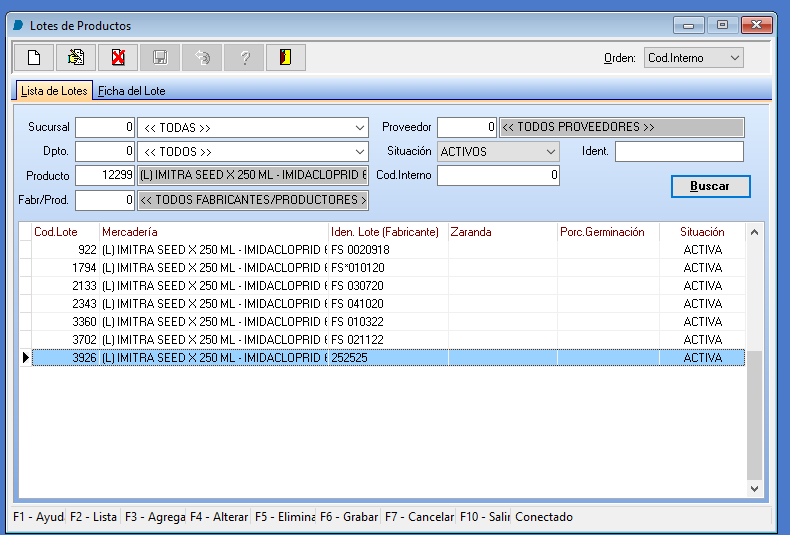Viewport: 790px width, 535px height.
Task: Click the list scrollbar down arrow
Action: (x=754, y=489)
